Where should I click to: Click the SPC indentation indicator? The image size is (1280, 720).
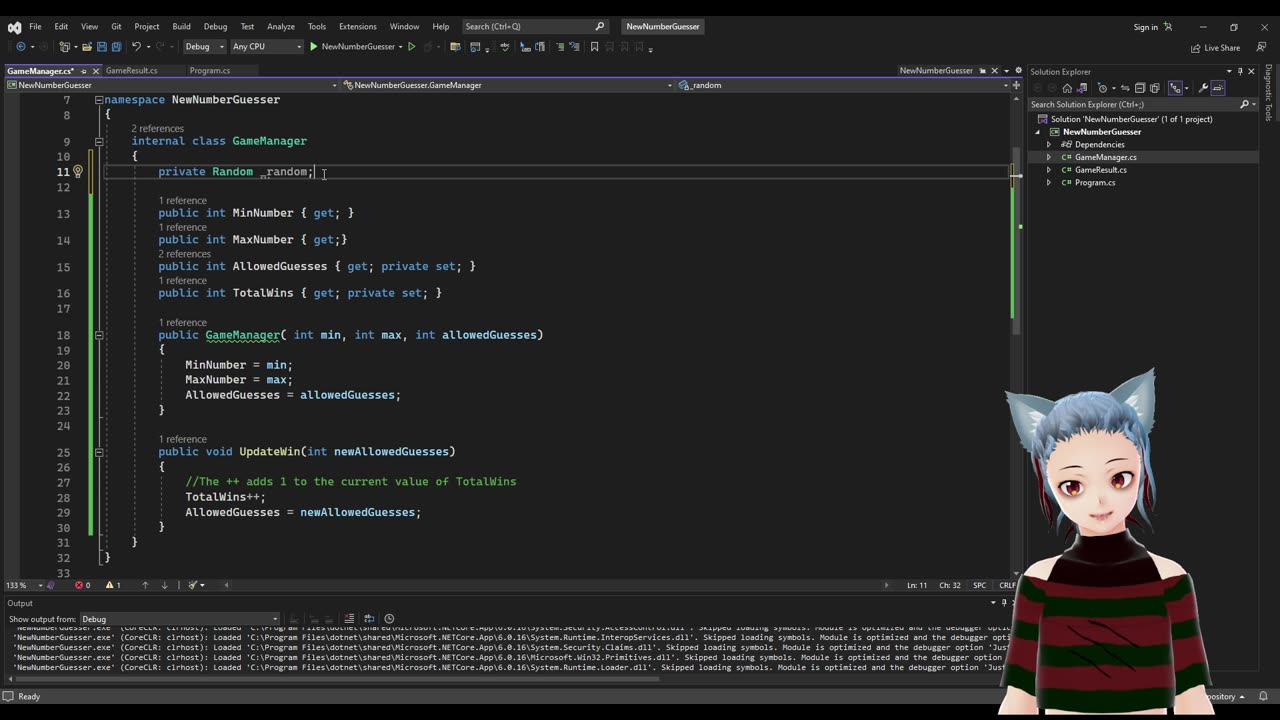click(x=979, y=585)
